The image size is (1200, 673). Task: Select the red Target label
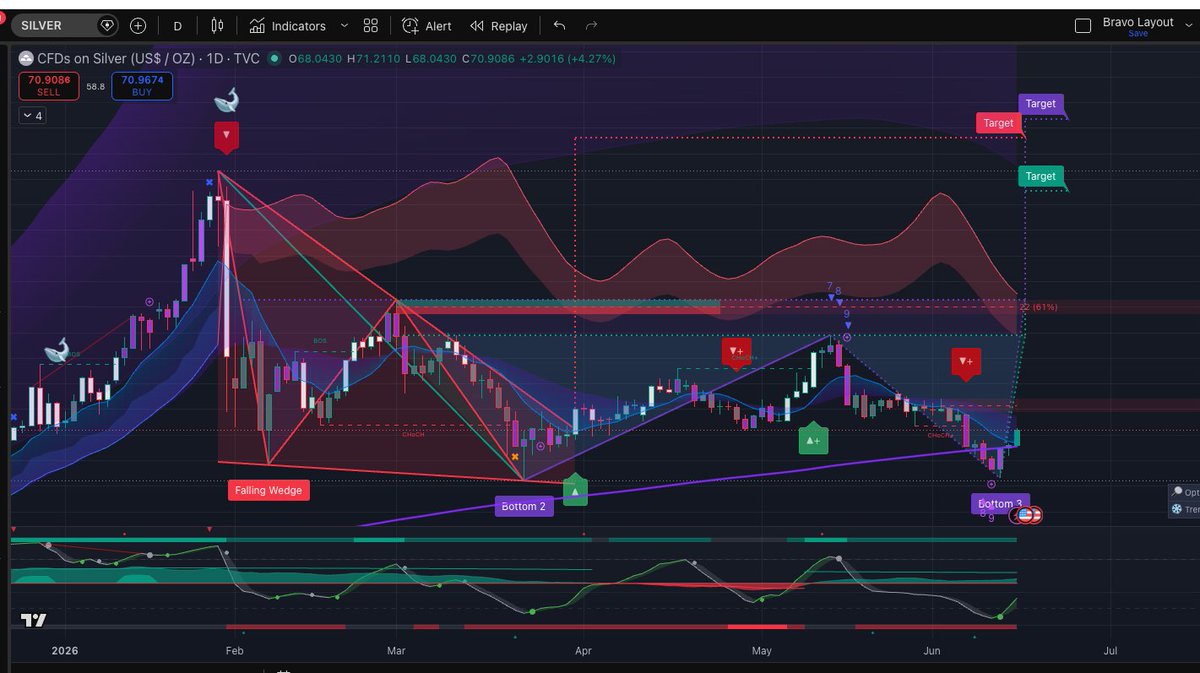pyautogui.click(x=998, y=123)
